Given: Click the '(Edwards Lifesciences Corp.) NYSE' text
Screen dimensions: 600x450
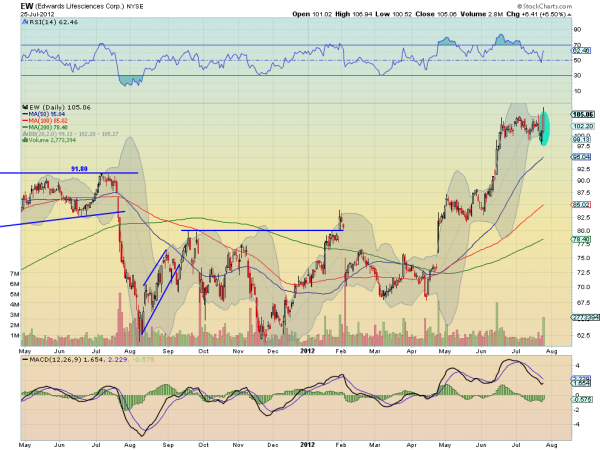Looking at the screenshot, I should [88, 7].
